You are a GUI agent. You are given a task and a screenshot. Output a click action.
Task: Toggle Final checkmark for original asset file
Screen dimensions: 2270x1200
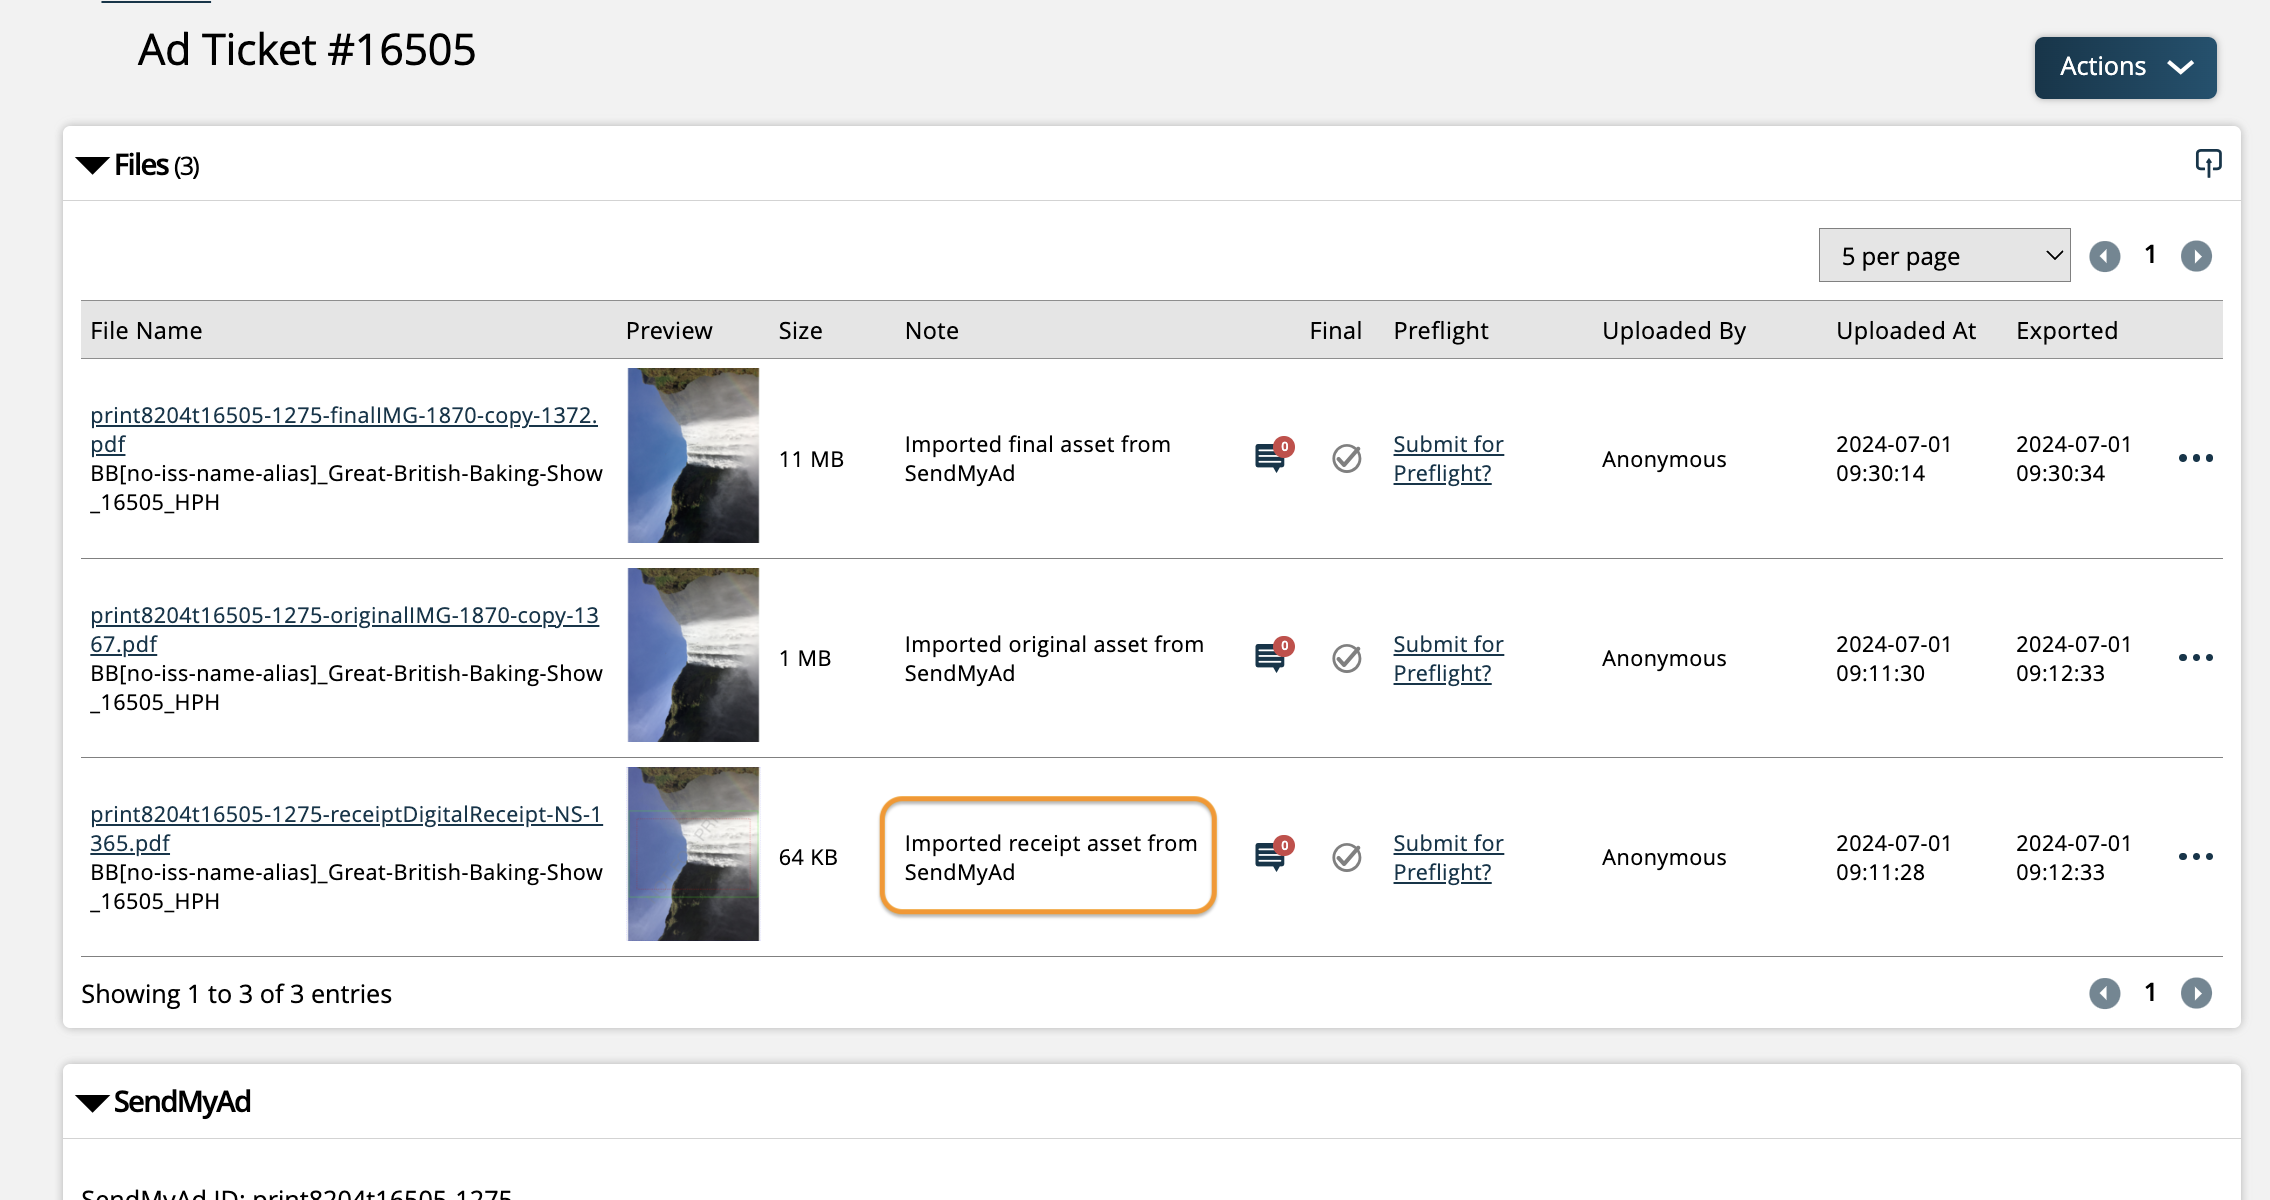(x=1347, y=658)
